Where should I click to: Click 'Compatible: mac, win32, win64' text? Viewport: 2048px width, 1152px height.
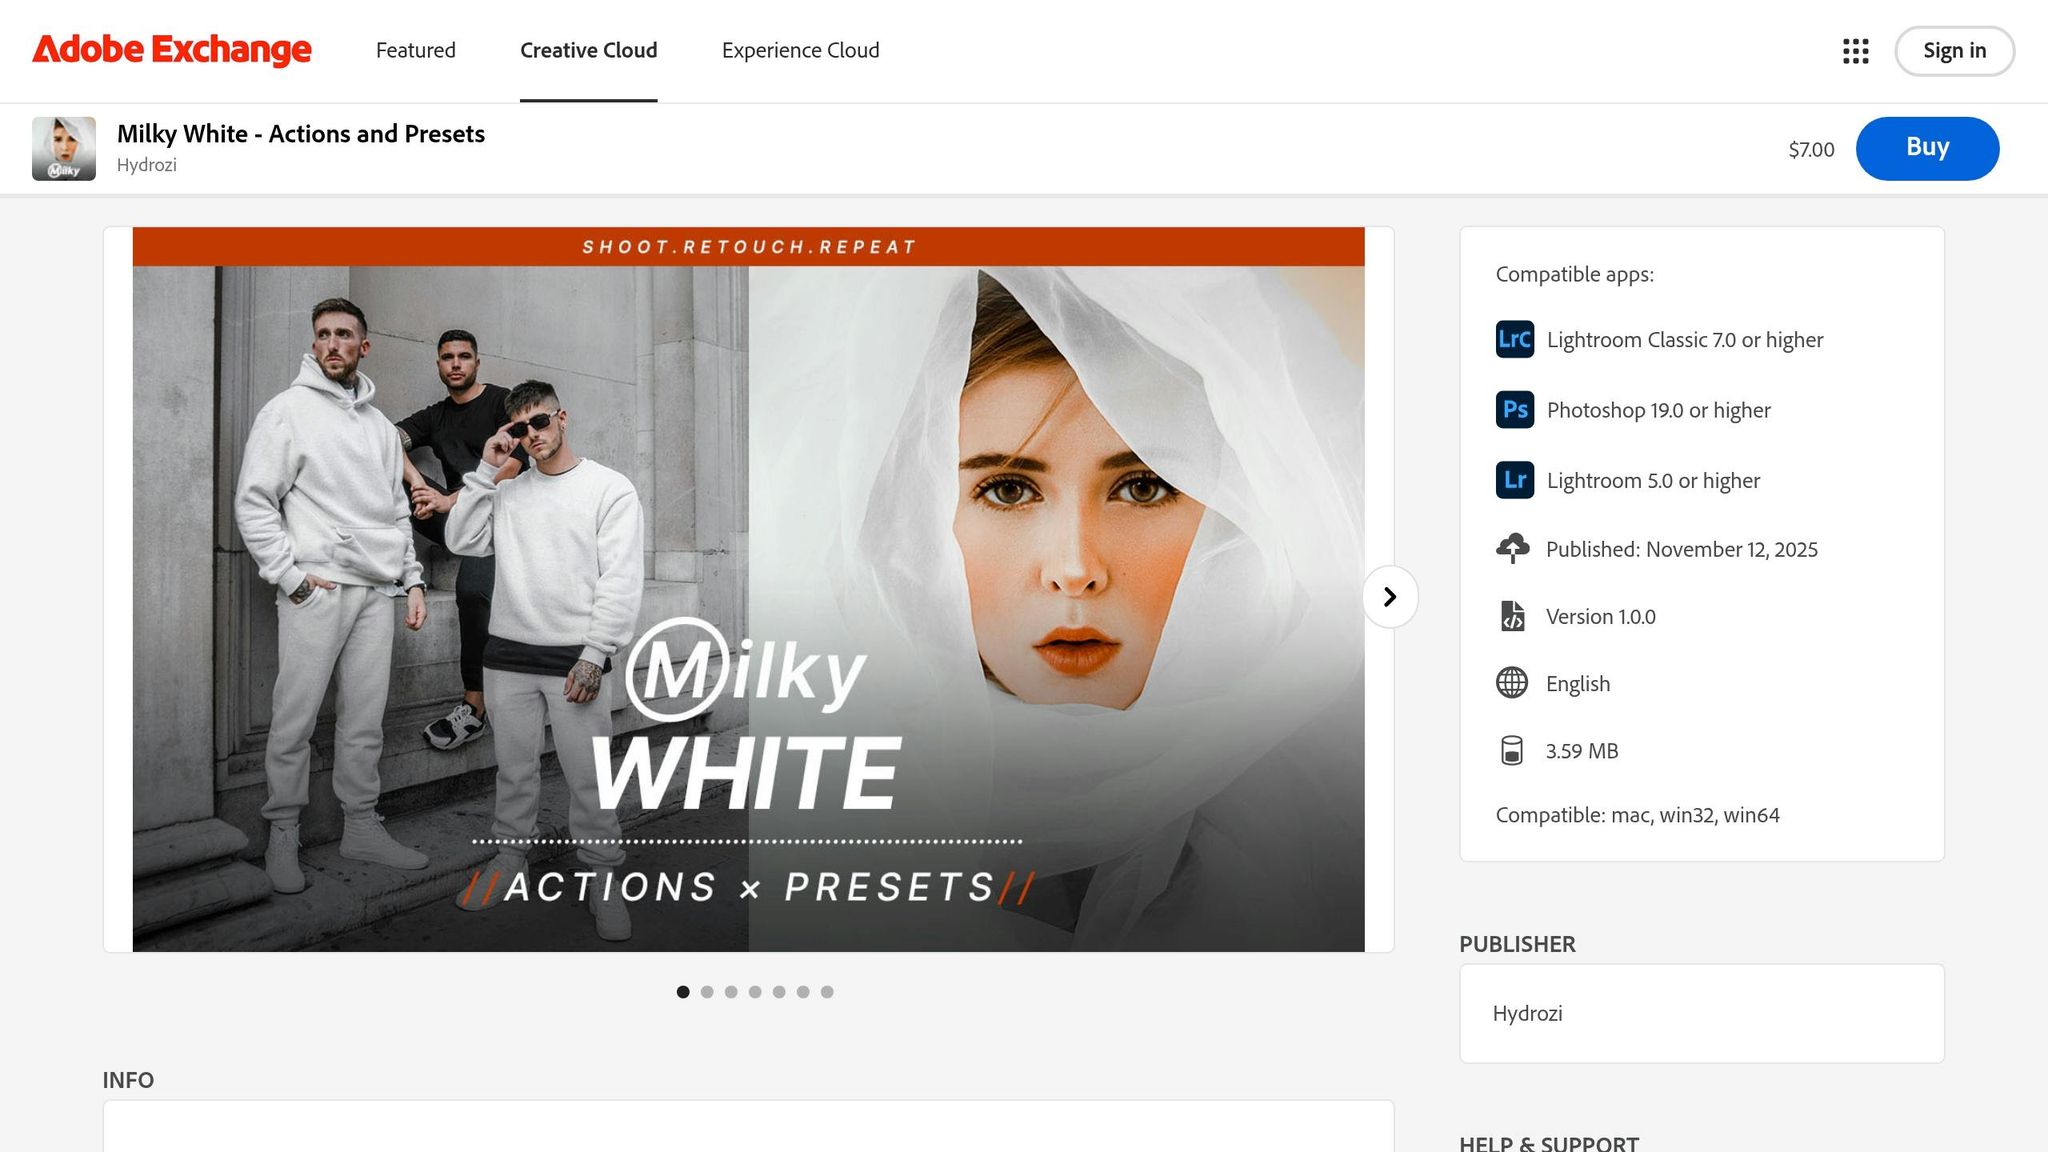pyautogui.click(x=1638, y=815)
